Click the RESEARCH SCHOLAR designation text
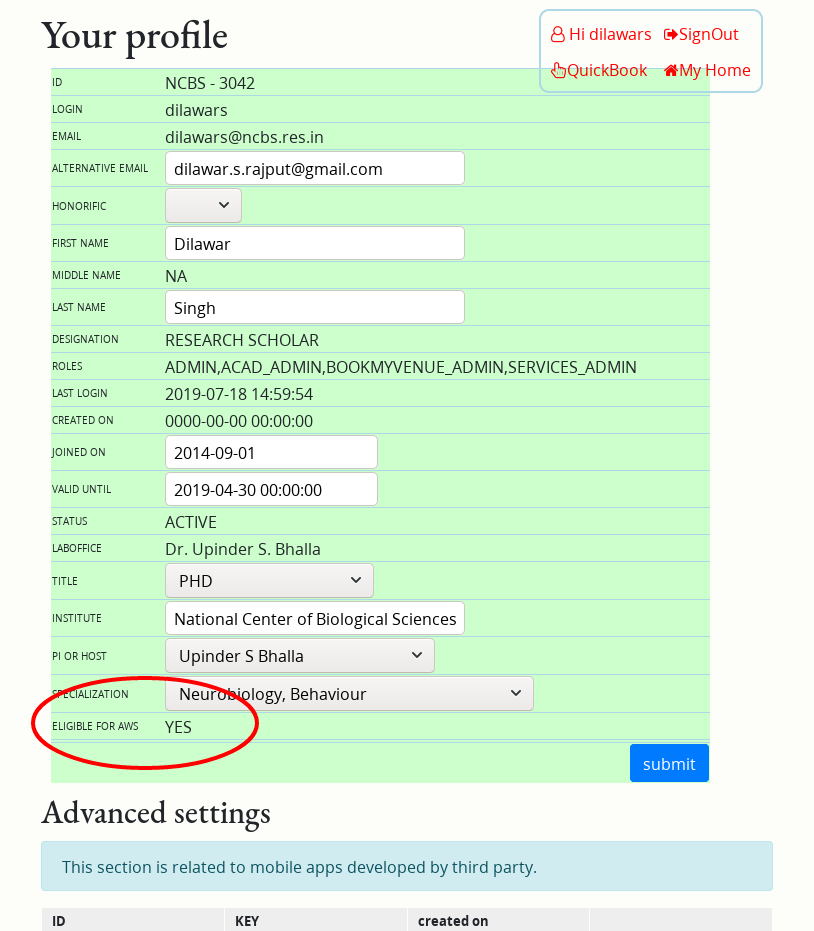Viewport: 814px width, 931px height. tap(242, 340)
